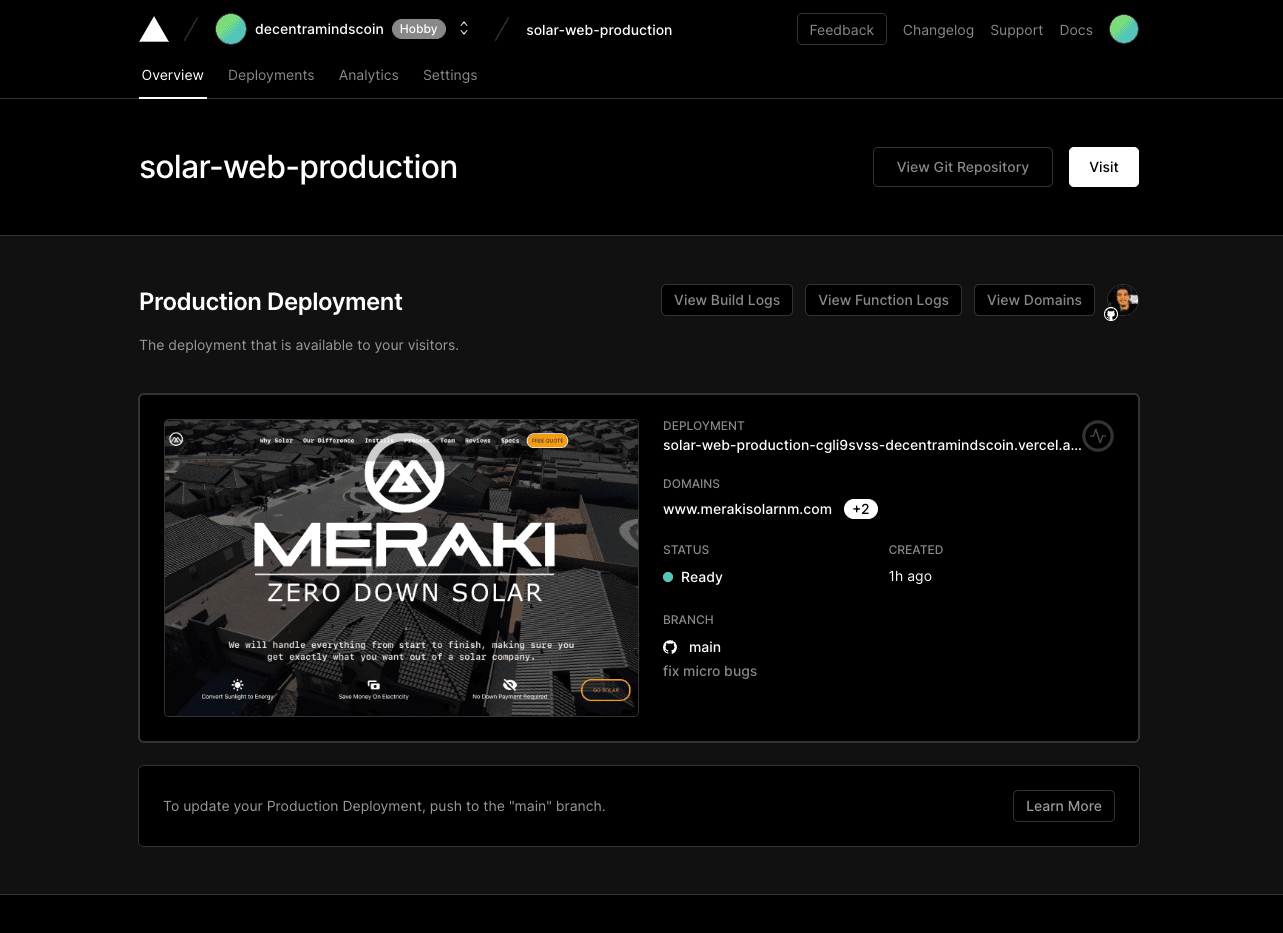Click the 1h ago created time
Screen dimensions: 1283x933
pos(910,576)
